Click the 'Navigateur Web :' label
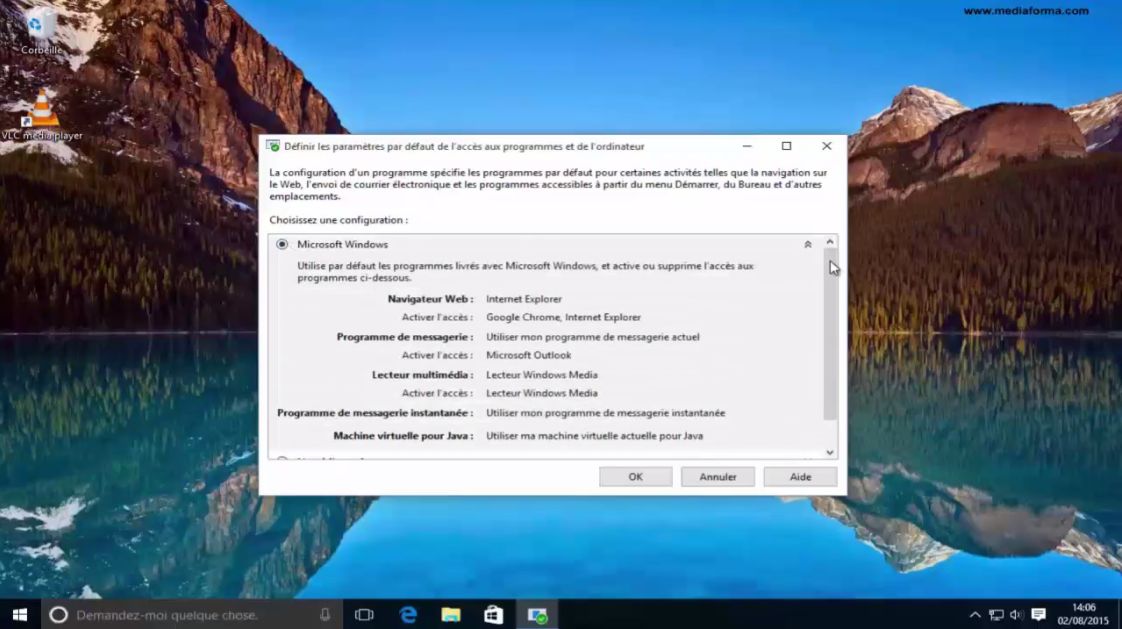Image resolution: width=1122 pixels, height=629 pixels. 430,299
